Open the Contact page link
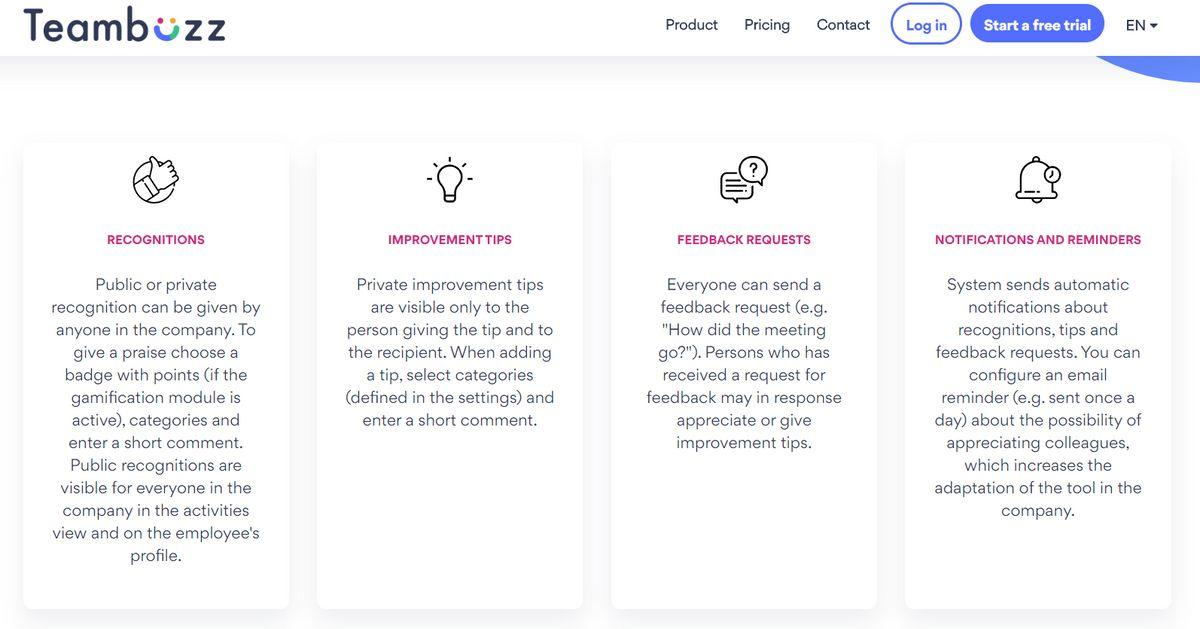The image size is (1200, 629). 843,25
